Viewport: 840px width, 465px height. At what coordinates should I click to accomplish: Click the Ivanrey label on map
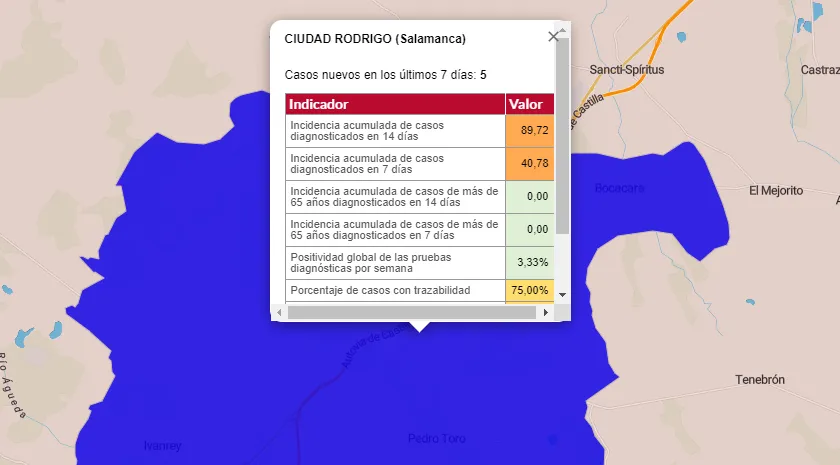(162, 446)
